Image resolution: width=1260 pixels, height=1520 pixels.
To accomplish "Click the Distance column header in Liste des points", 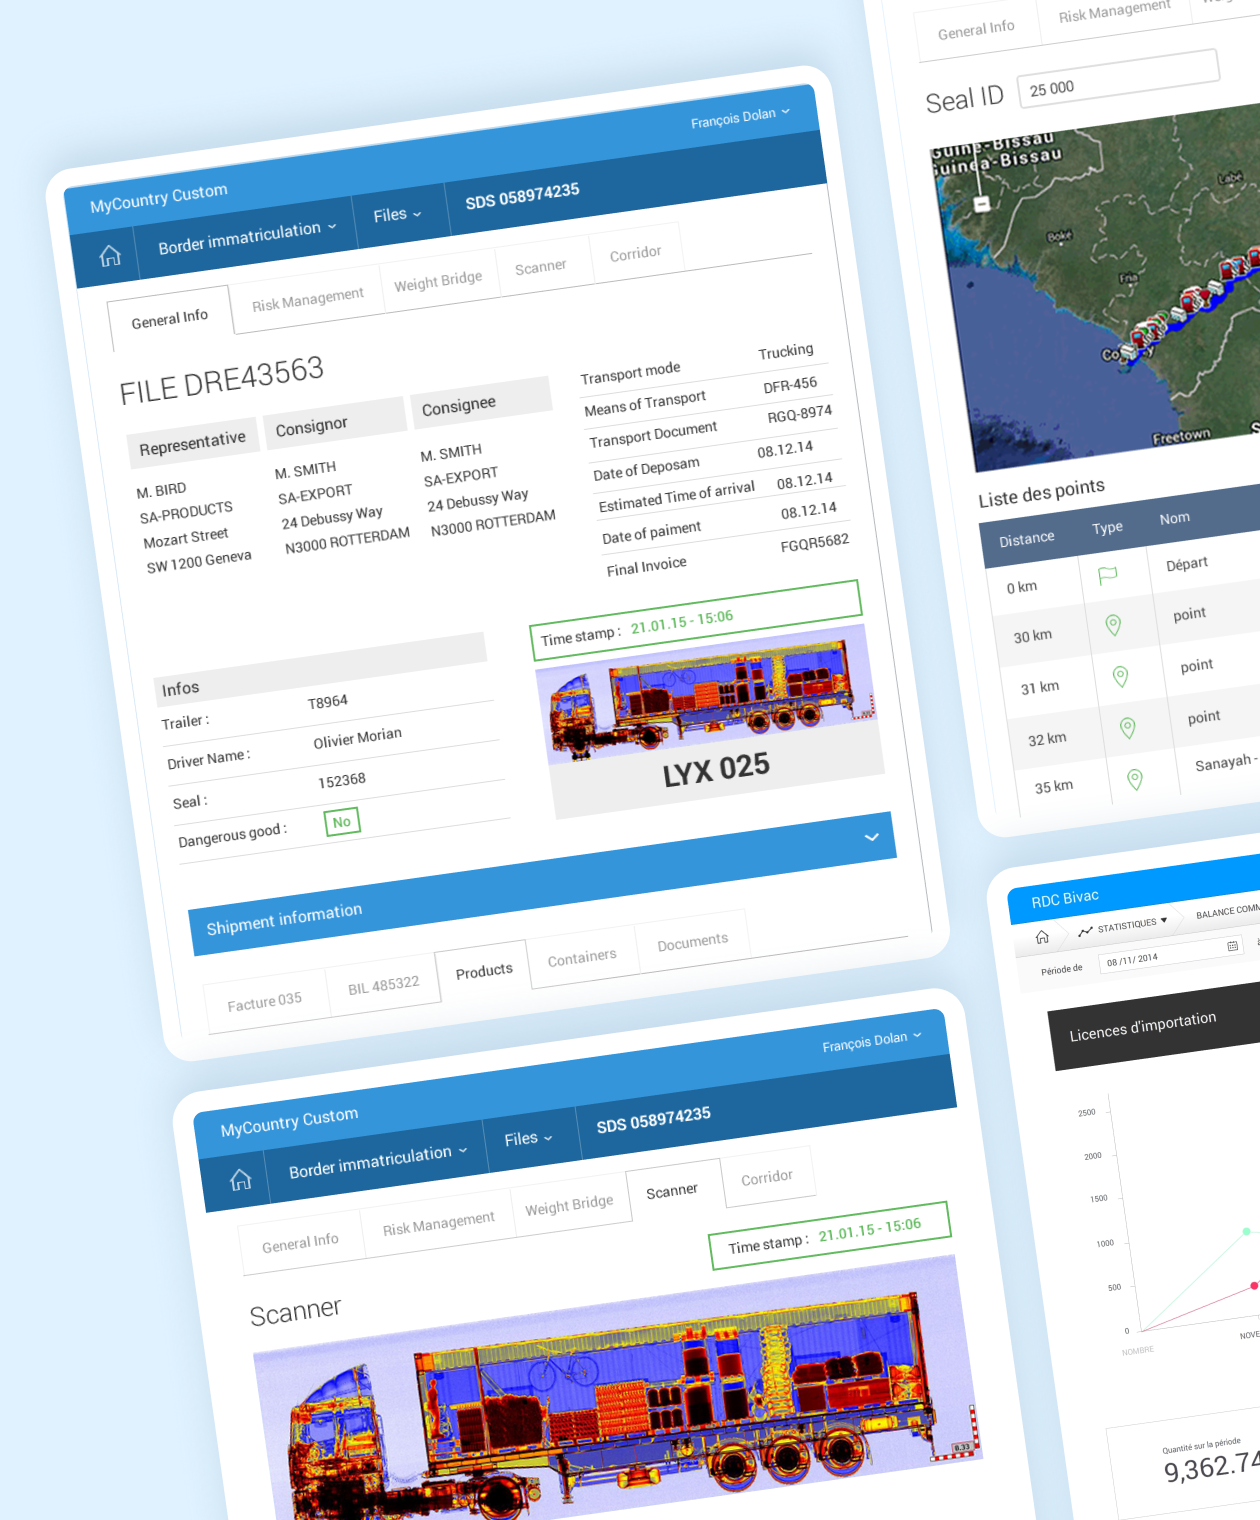I will (1026, 538).
